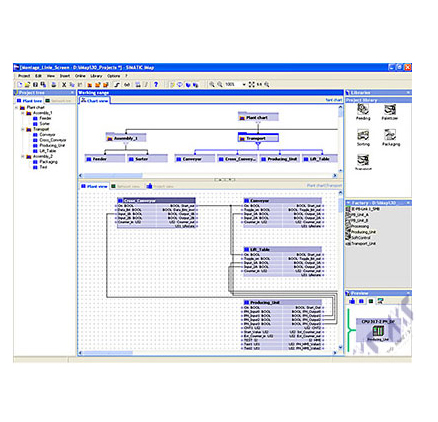The image size is (438, 422).
Task: Open the Library menu
Action: [96, 76]
